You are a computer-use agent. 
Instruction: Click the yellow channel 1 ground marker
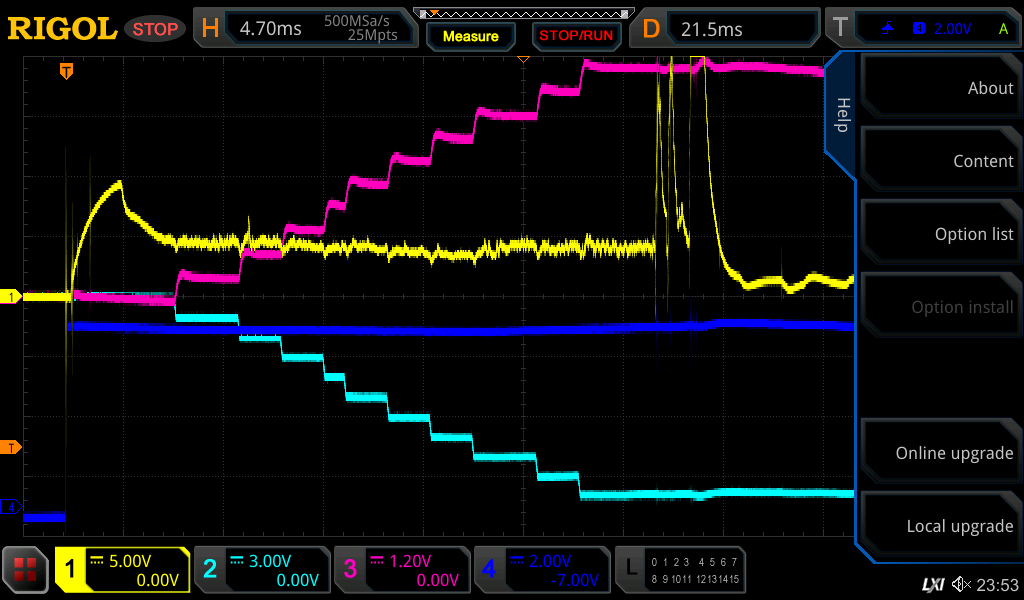(11, 297)
